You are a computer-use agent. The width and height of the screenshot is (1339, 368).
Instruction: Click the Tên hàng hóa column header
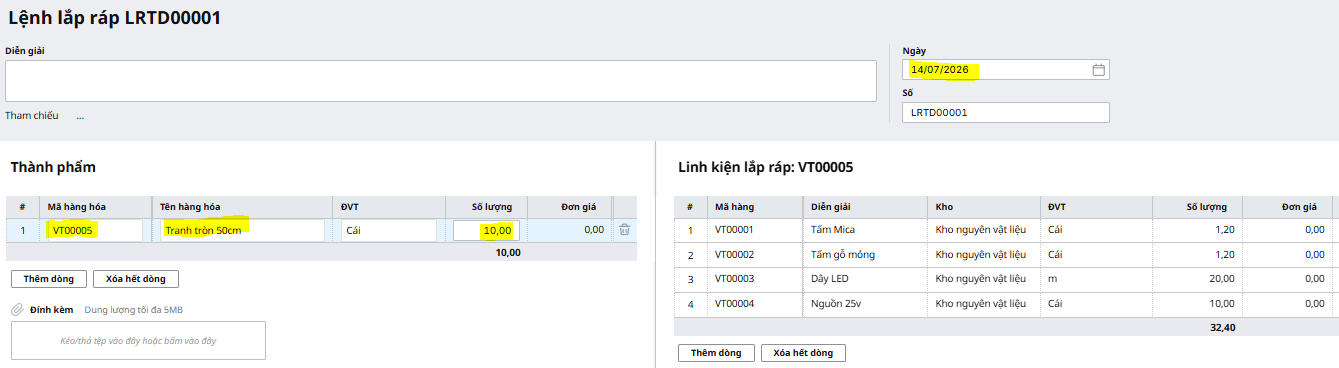coord(243,207)
